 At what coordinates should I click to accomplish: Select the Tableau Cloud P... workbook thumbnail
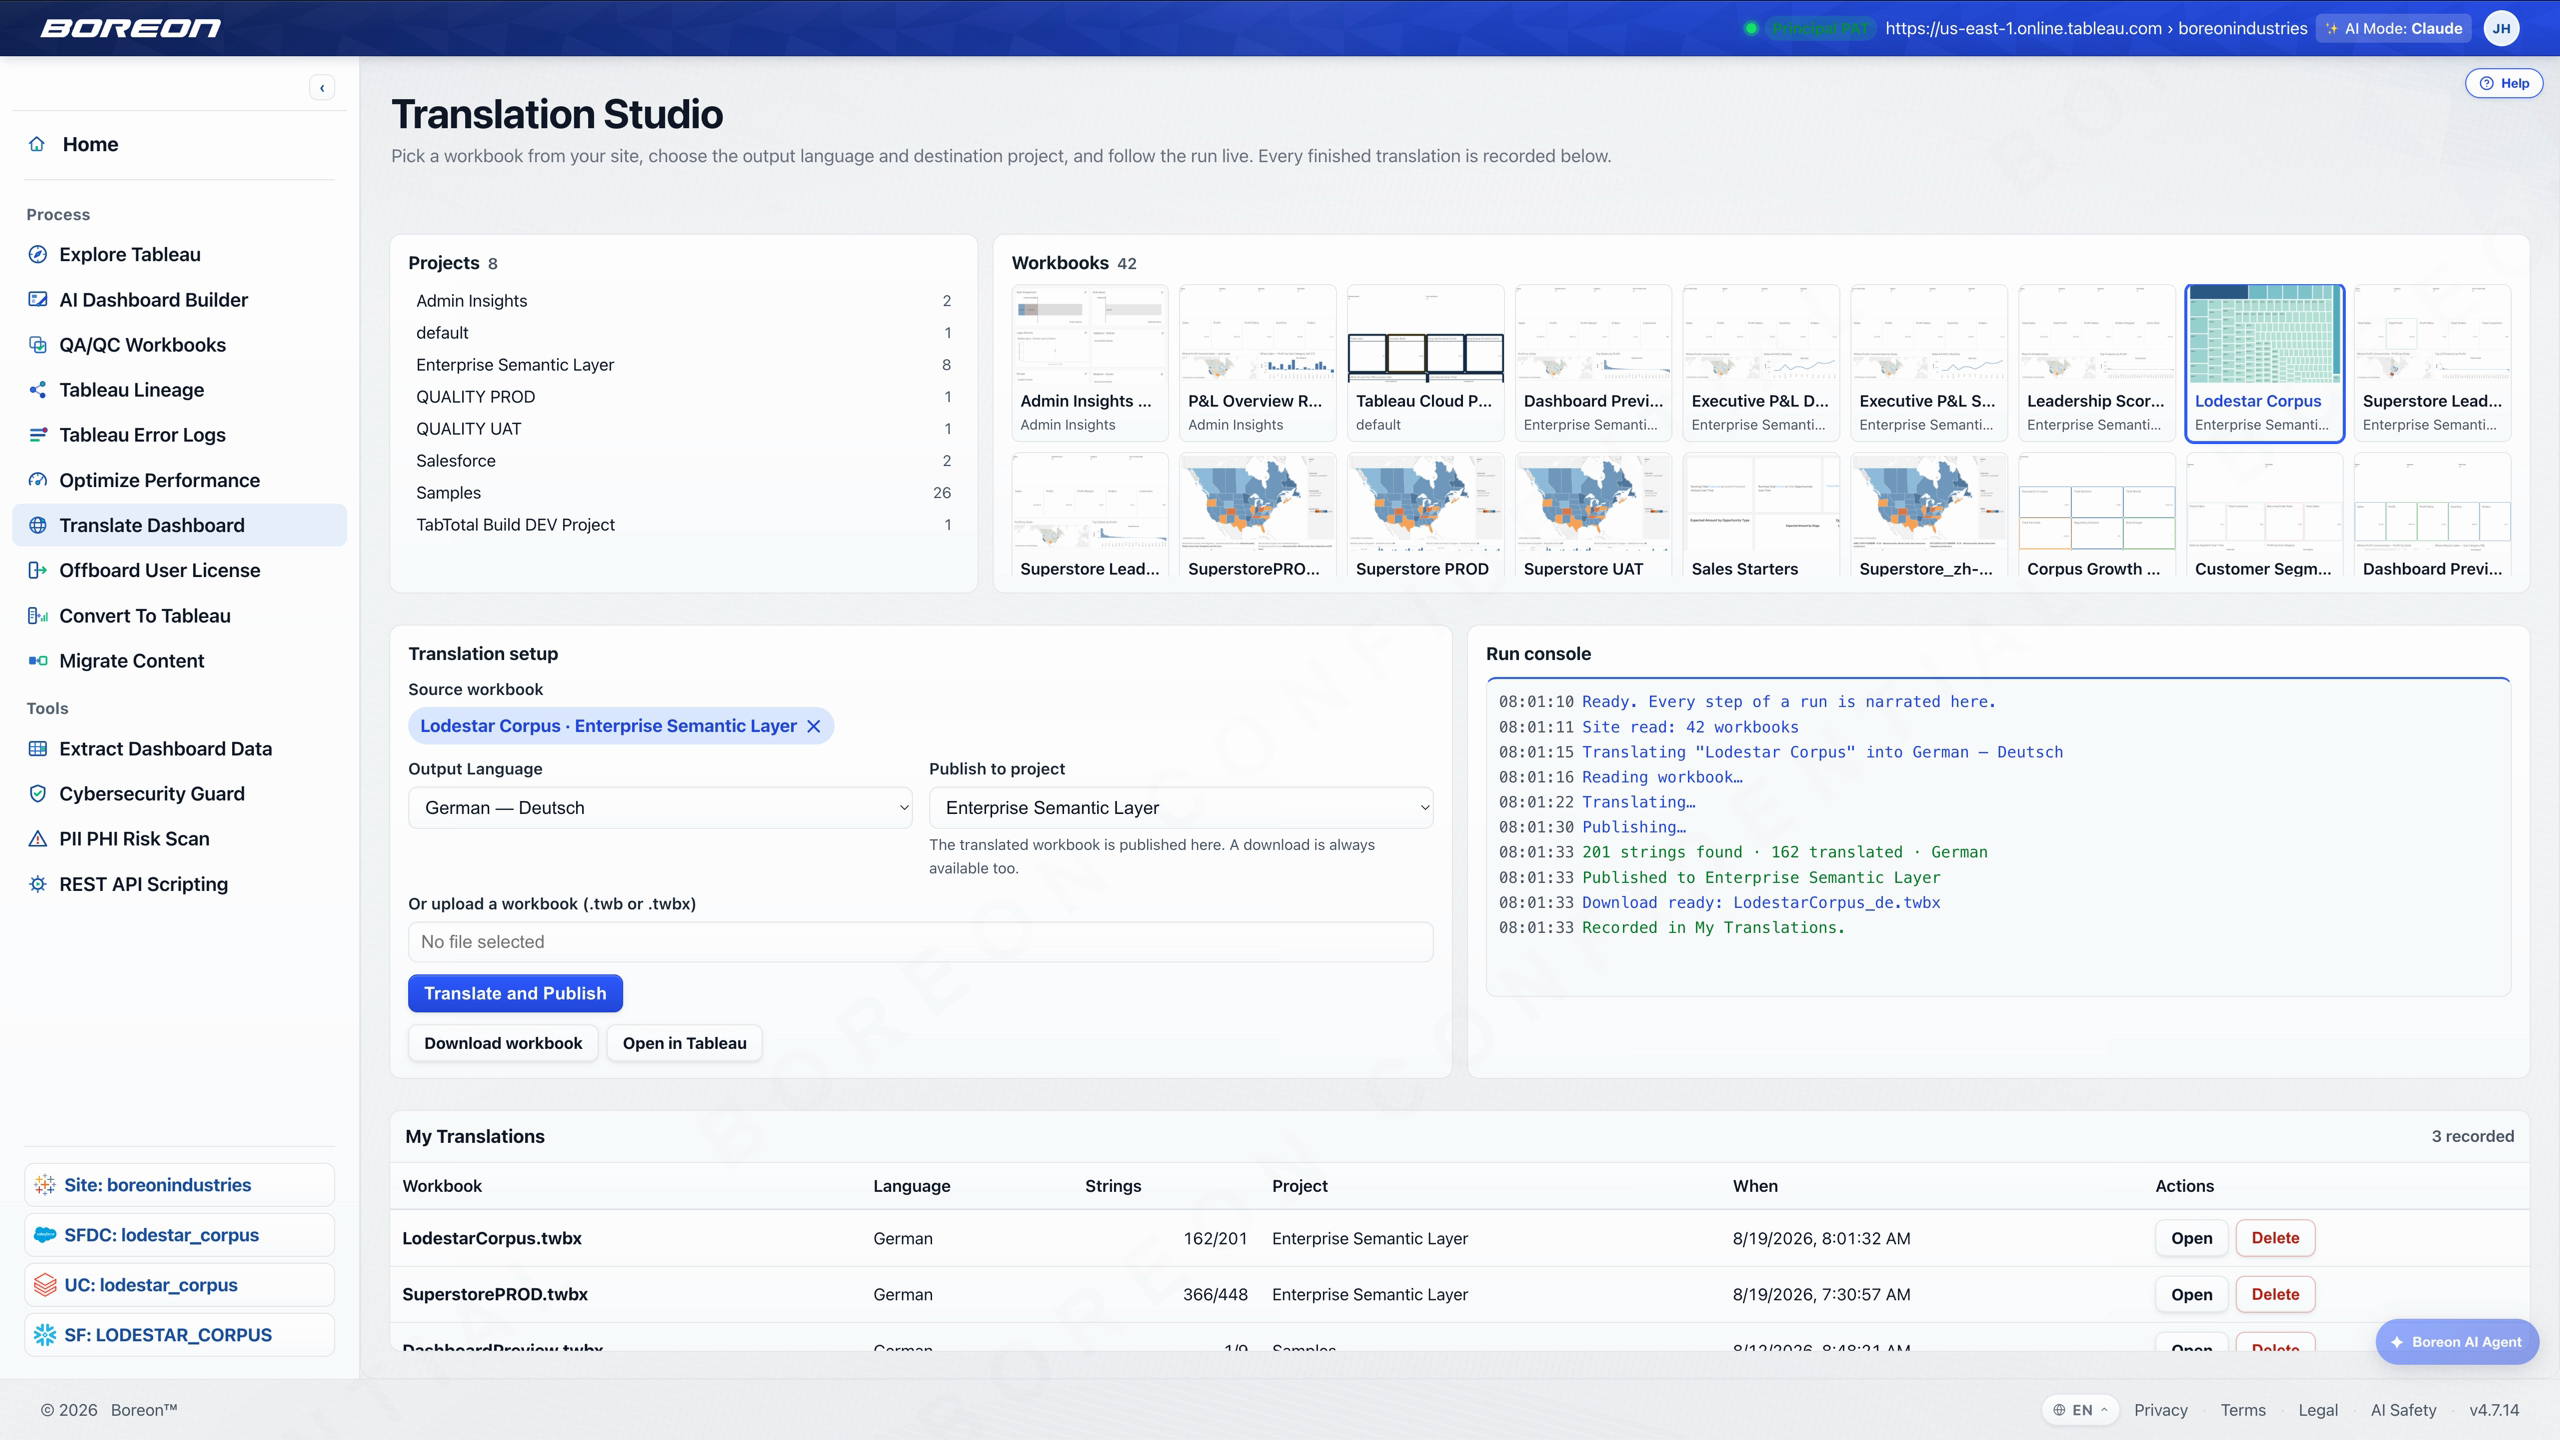click(x=1426, y=363)
